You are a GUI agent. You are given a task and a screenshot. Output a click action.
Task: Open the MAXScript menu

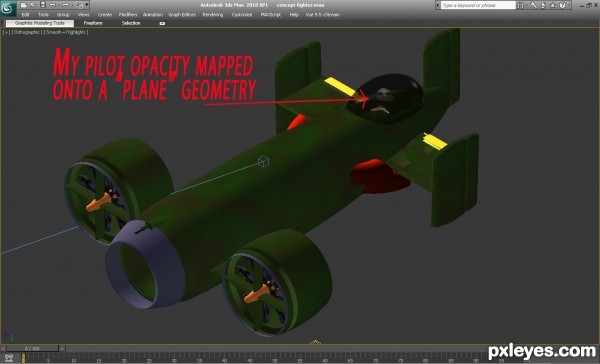tap(271, 15)
